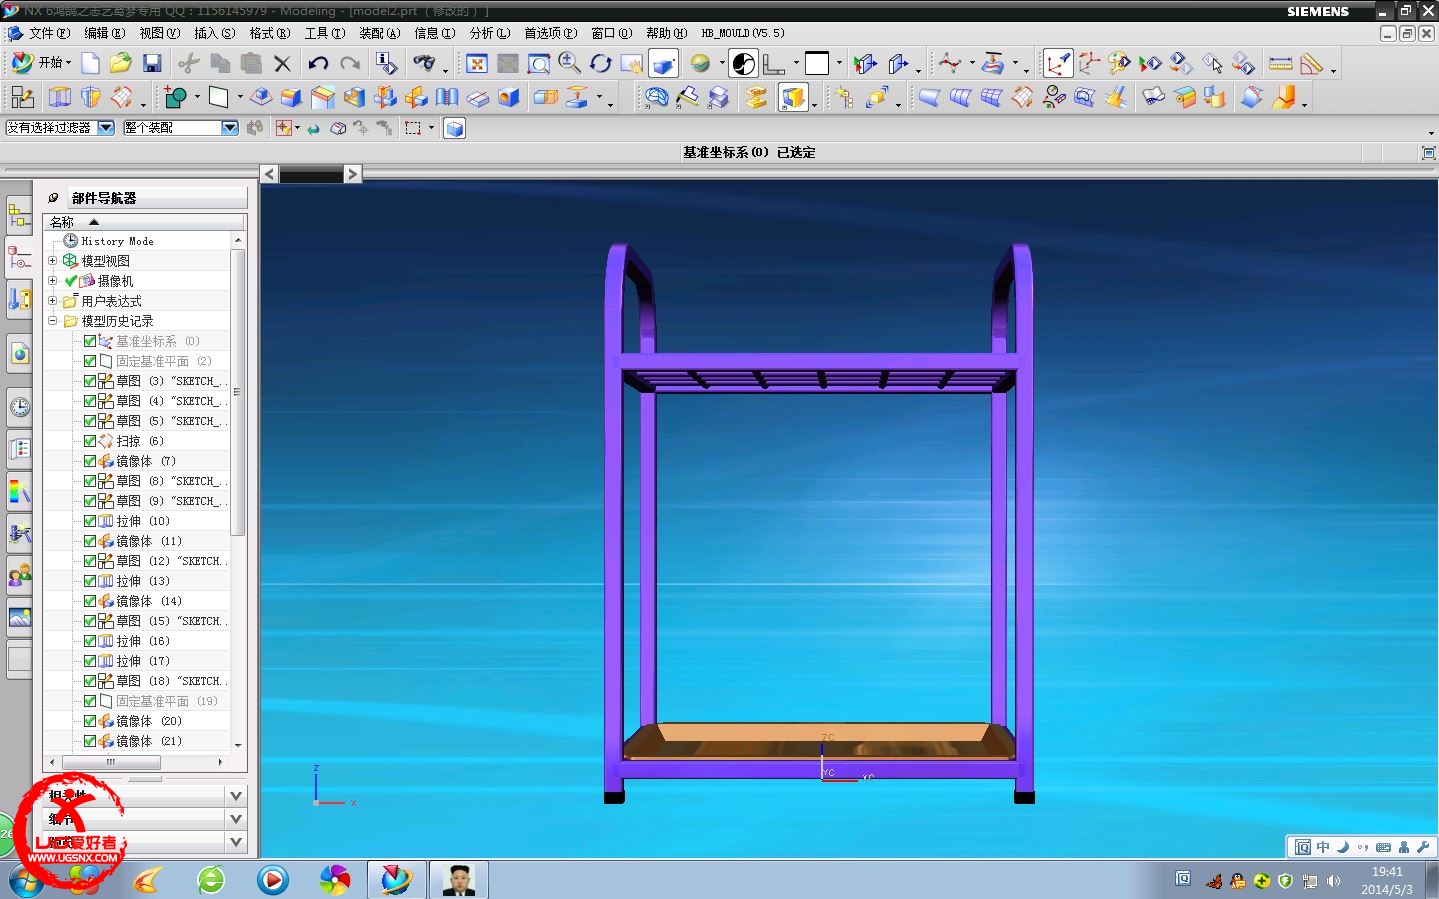Open the Roles sidebar tab
The width and height of the screenshot is (1439, 899).
coord(19,575)
